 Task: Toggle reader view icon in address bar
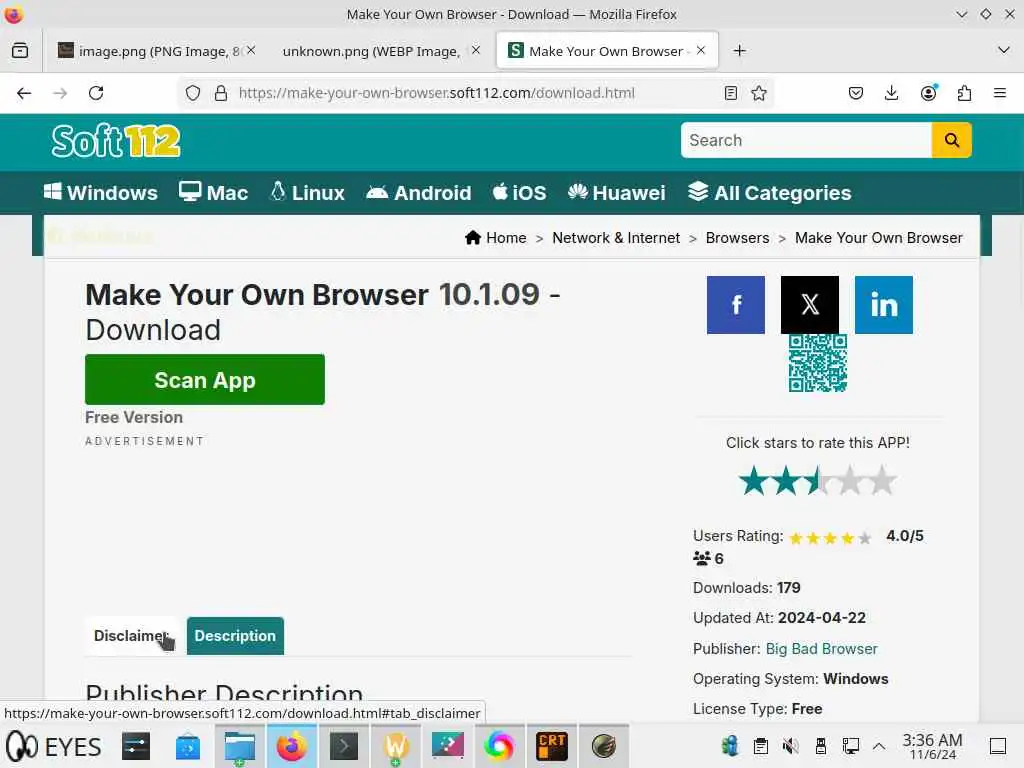click(731, 93)
